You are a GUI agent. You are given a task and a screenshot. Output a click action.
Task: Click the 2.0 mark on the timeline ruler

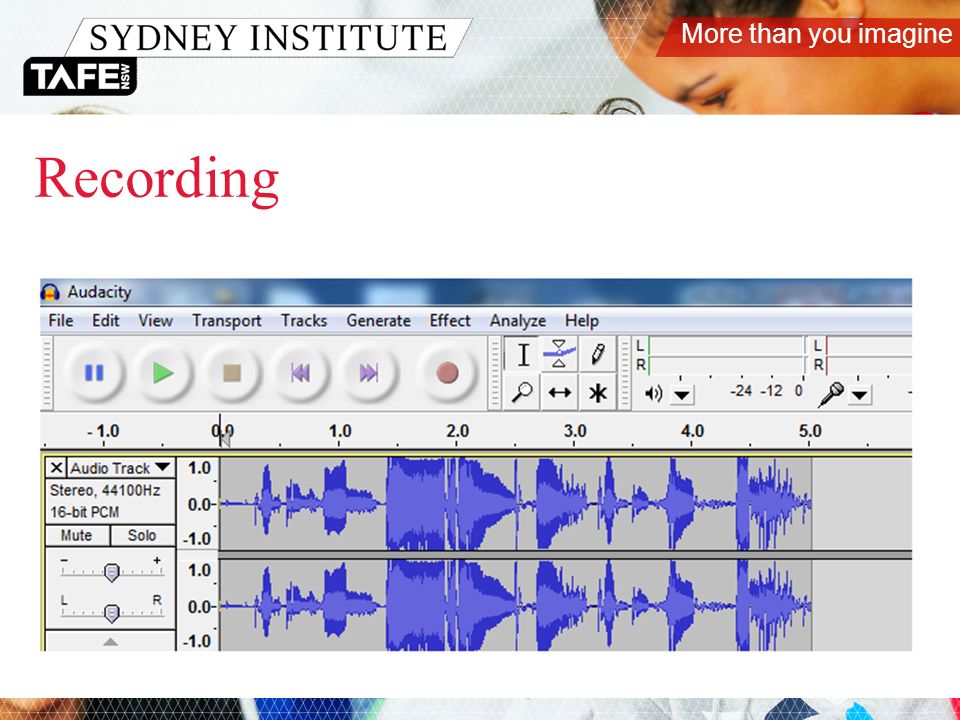(457, 432)
